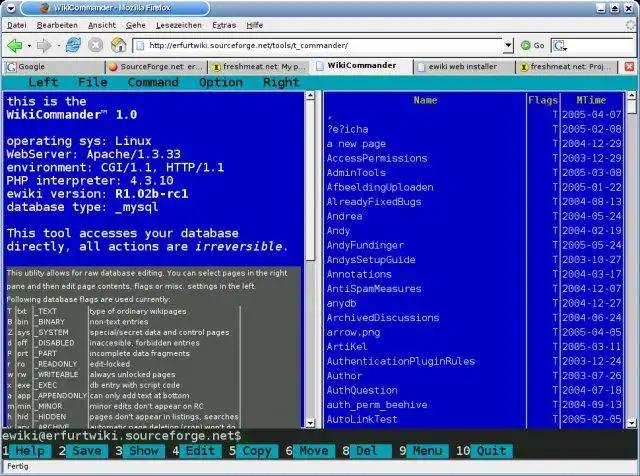Image resolution: width=640 pixels, height=476 pixels.
Task: Open the Ansicht menu
Action: click(102, 25)
